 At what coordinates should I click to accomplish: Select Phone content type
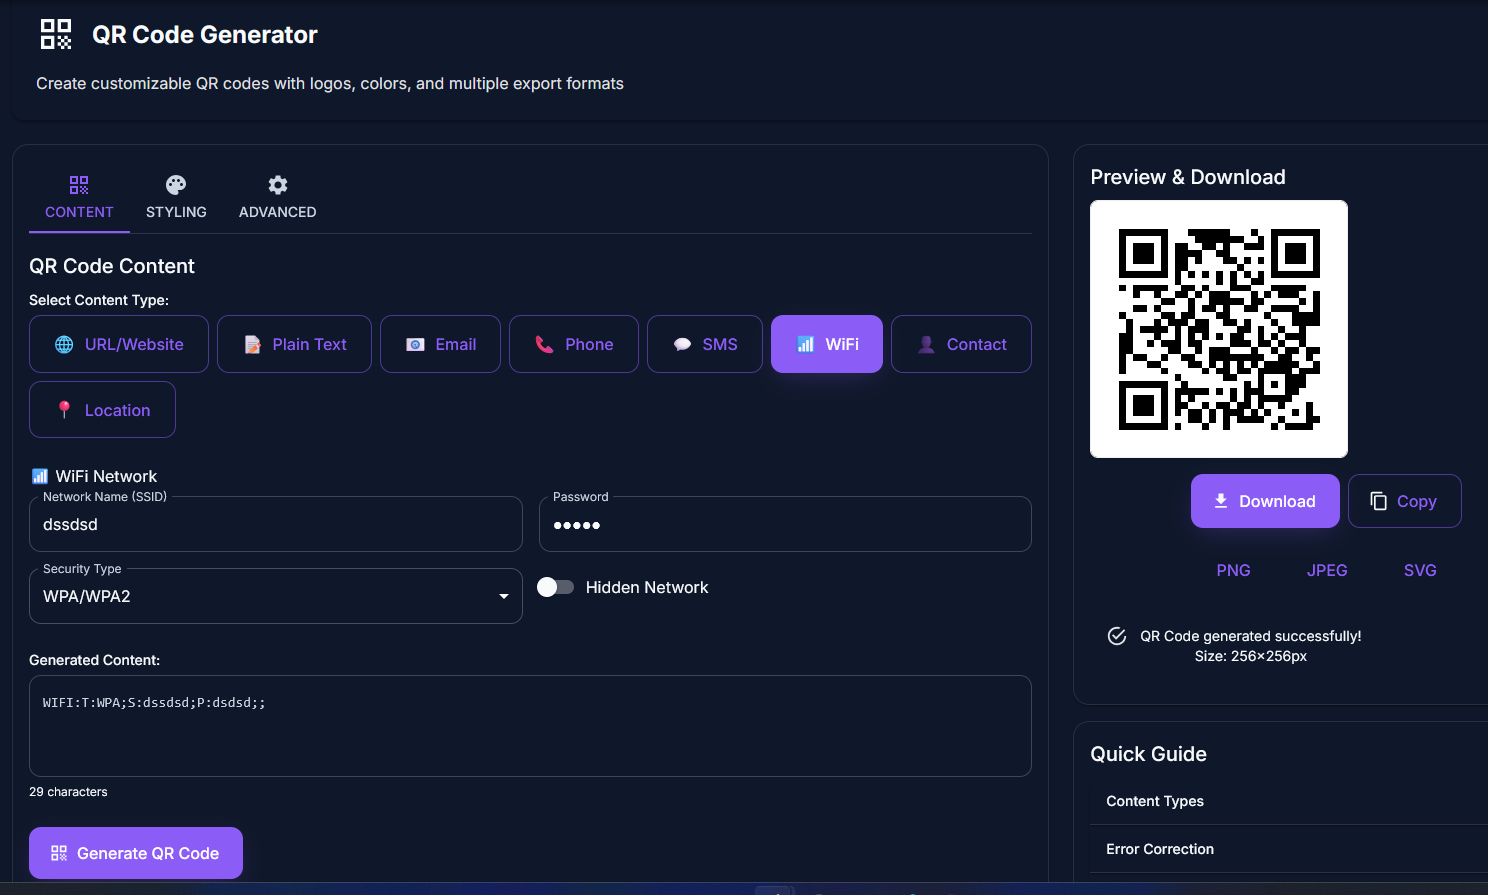[x=574, y=344]
